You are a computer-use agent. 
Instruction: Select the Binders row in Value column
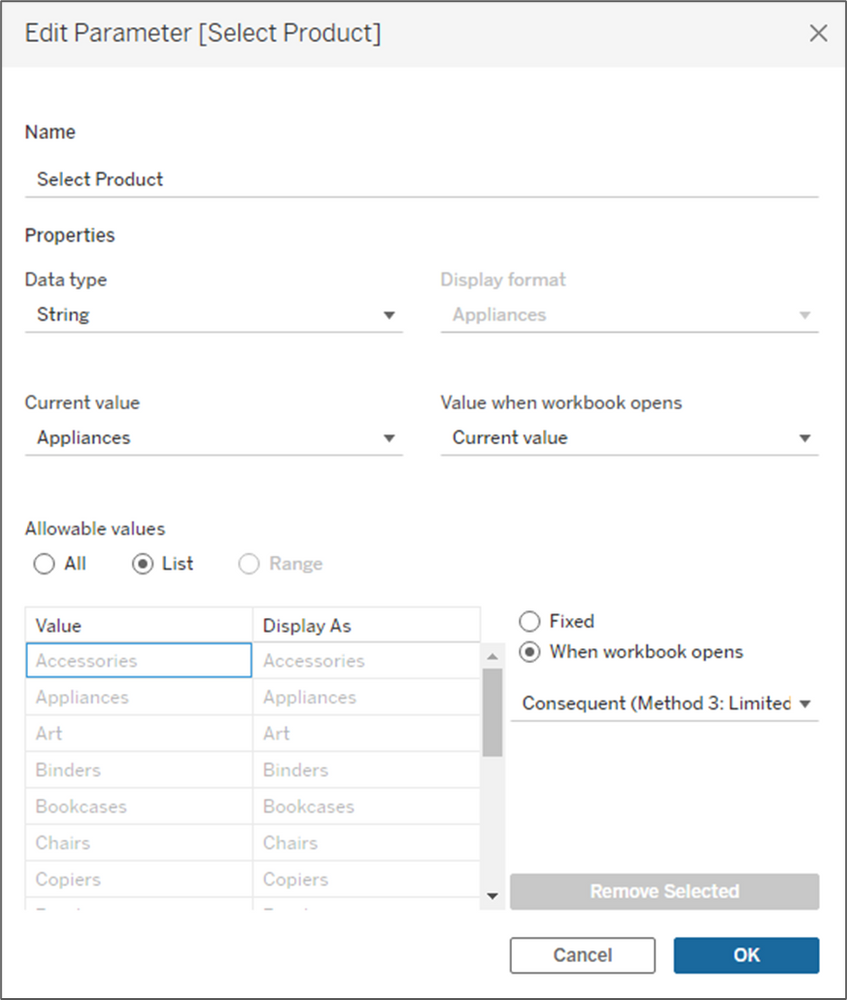tap(139, 770)
